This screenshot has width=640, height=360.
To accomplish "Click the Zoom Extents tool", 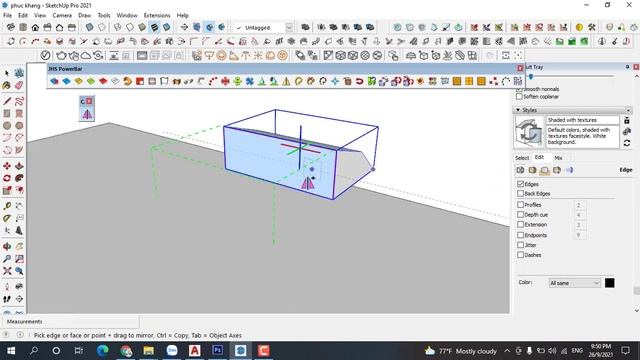I will pos(7,271).
